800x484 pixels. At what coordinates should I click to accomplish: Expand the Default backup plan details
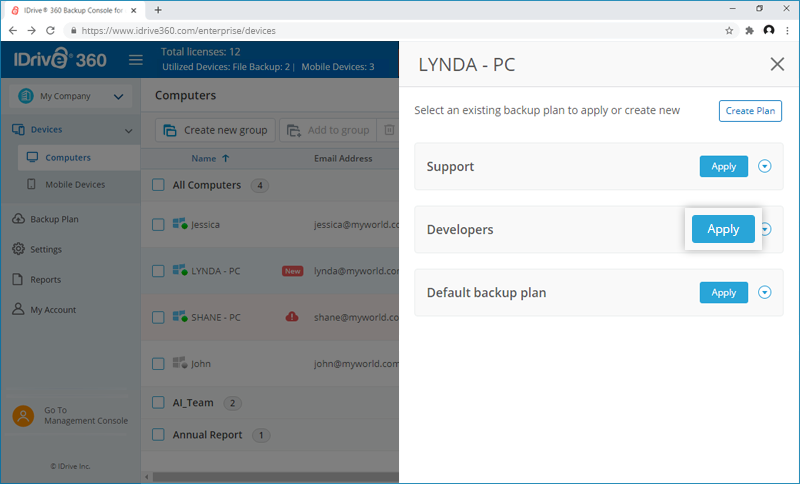[x=765, y=293]
